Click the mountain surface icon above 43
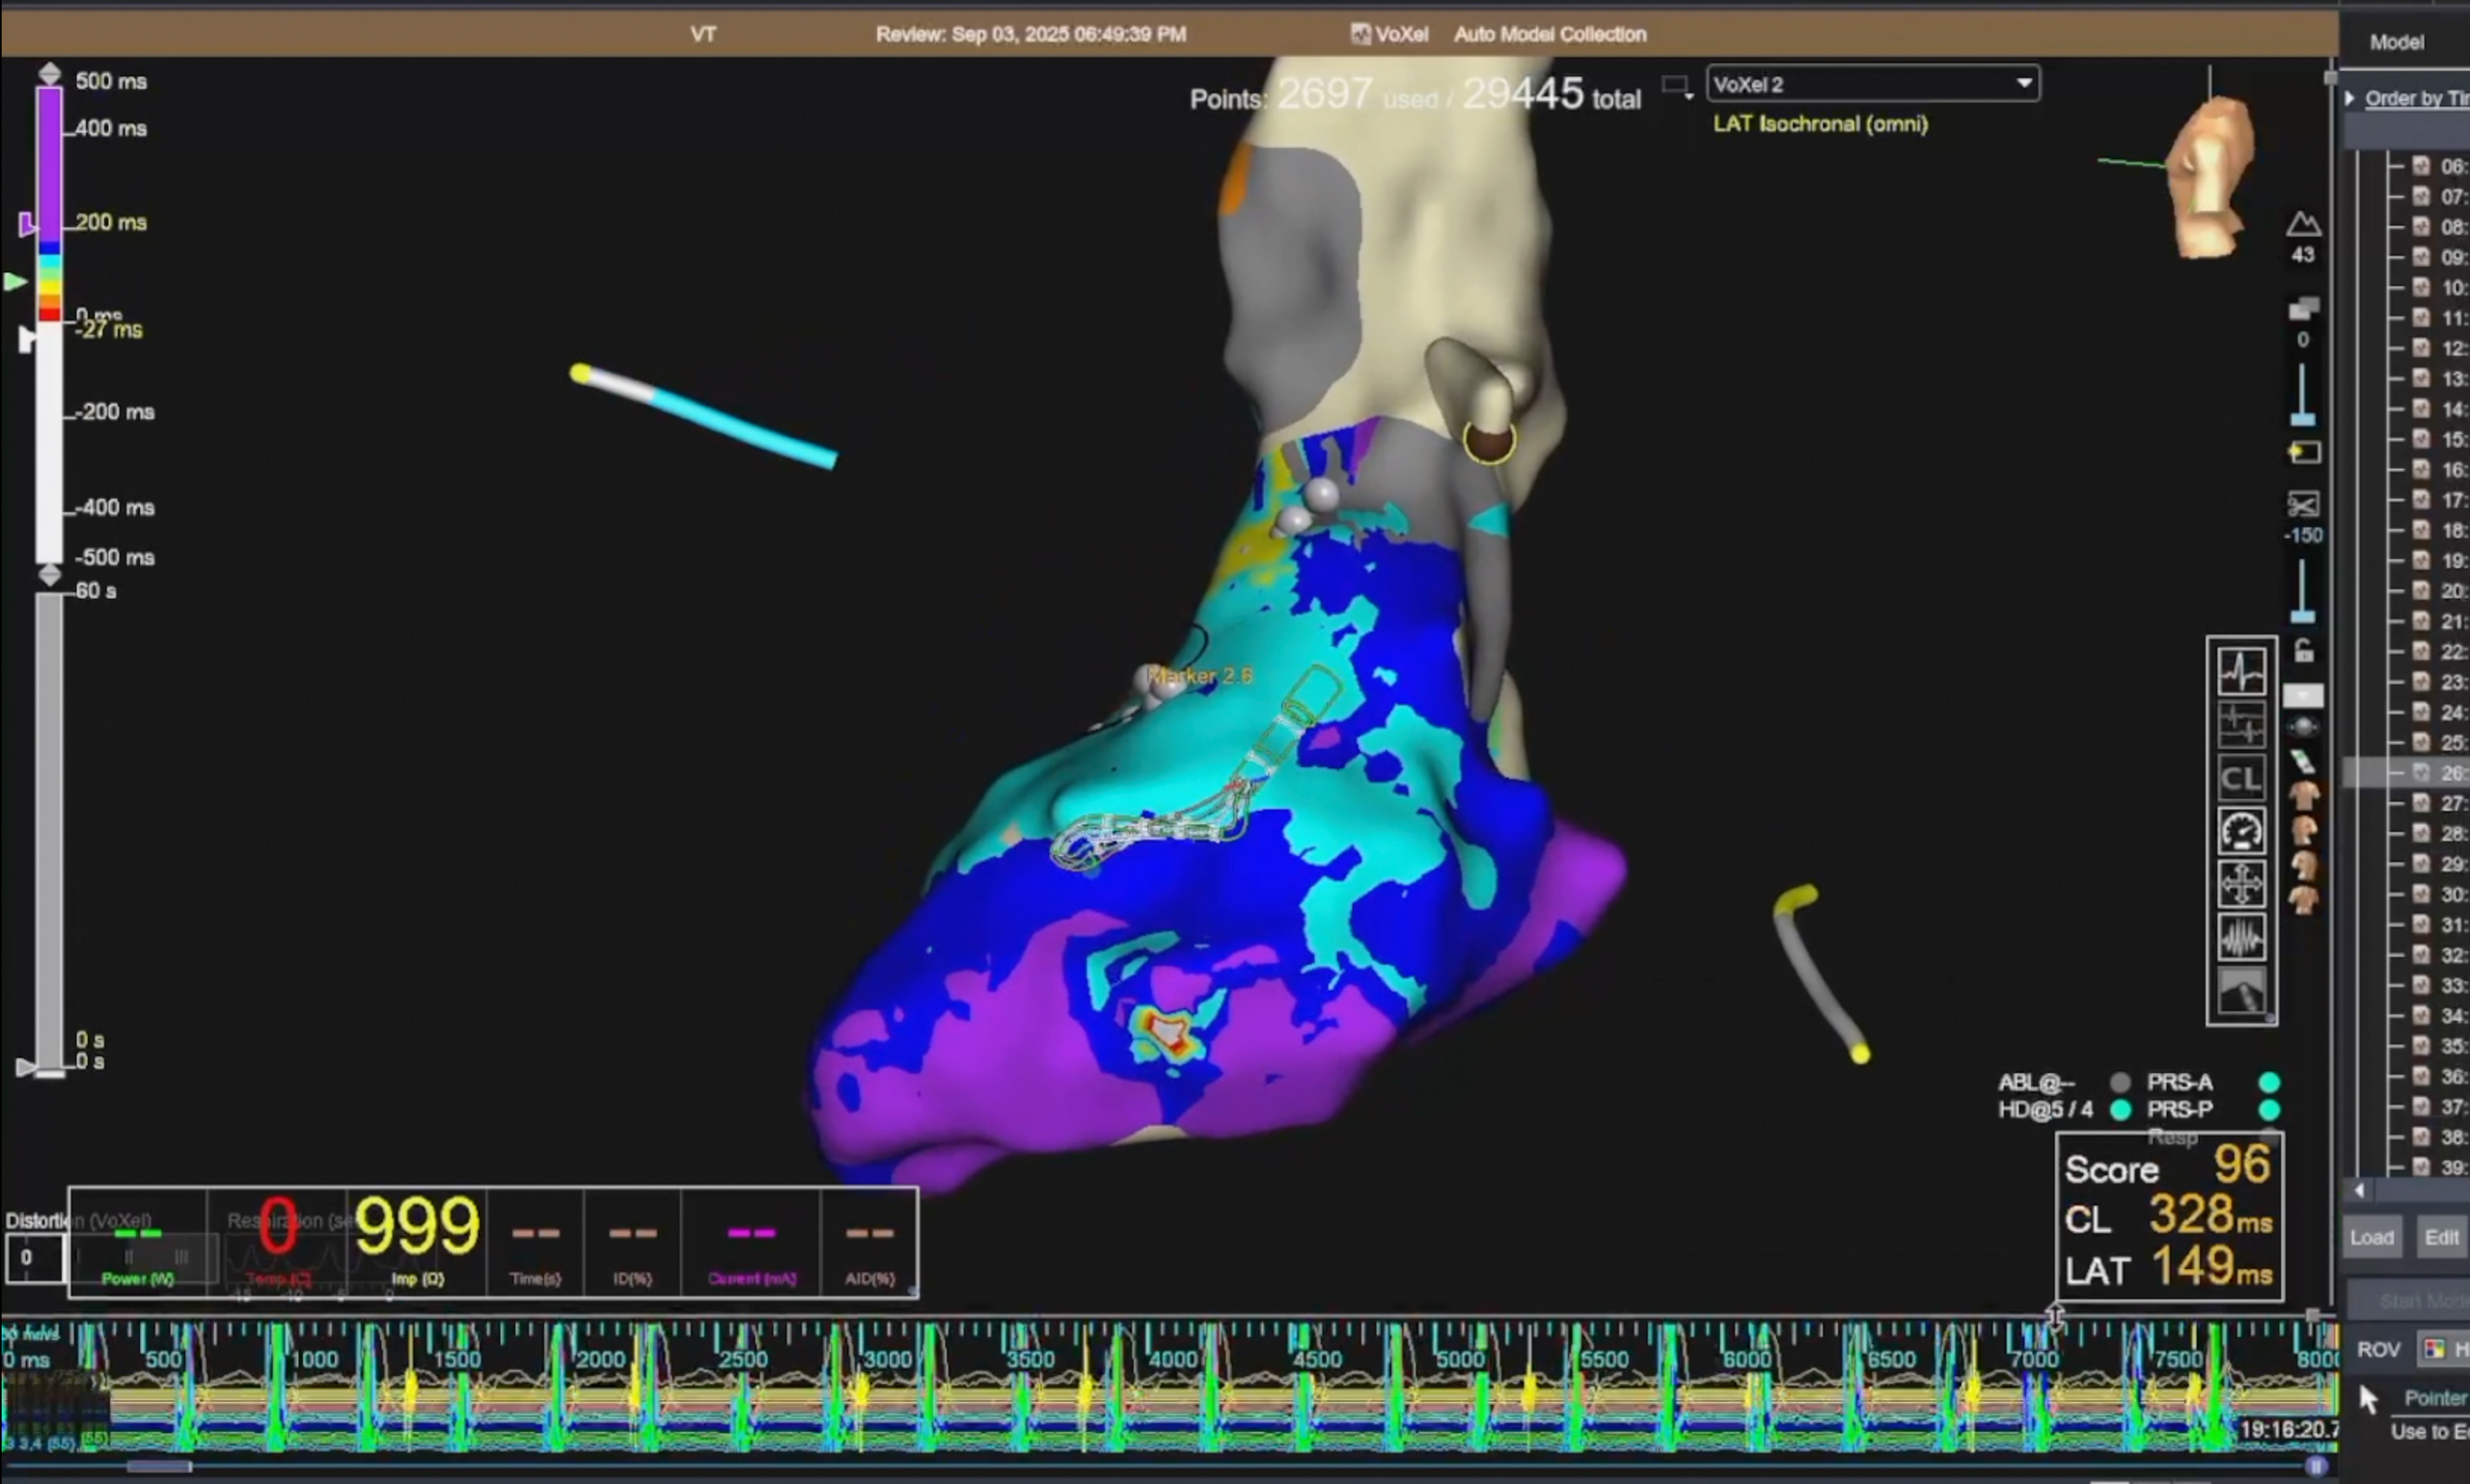 pos(2303,224)
